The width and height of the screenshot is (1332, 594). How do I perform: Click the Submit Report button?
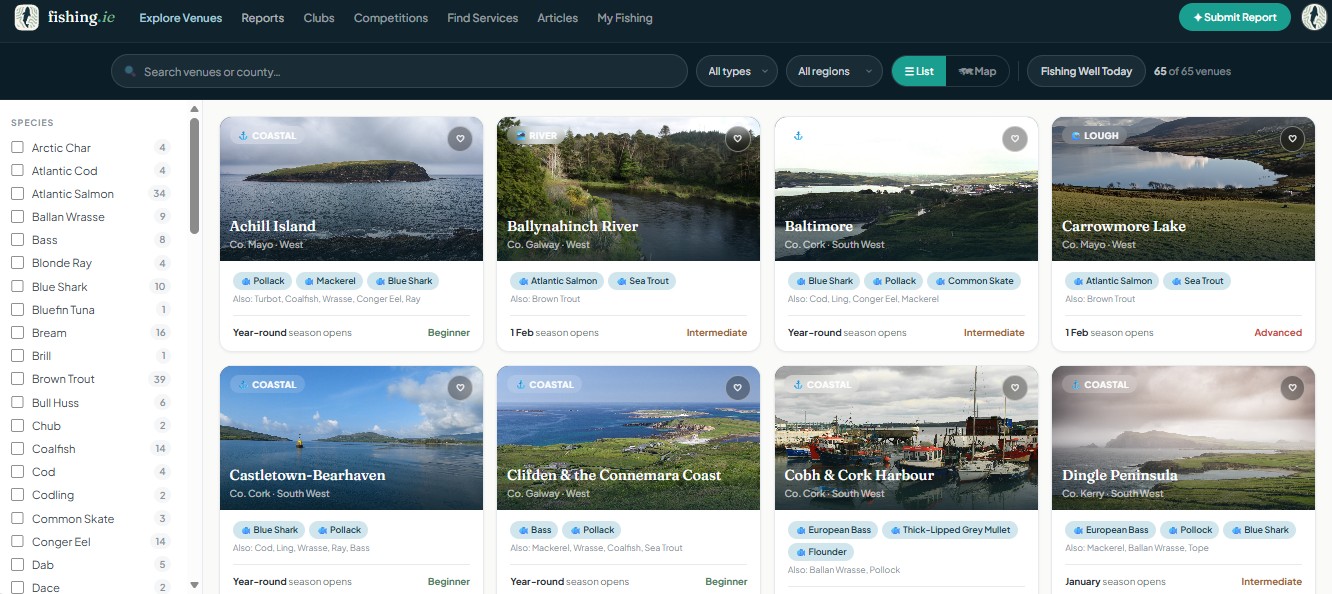(1234, 17)
